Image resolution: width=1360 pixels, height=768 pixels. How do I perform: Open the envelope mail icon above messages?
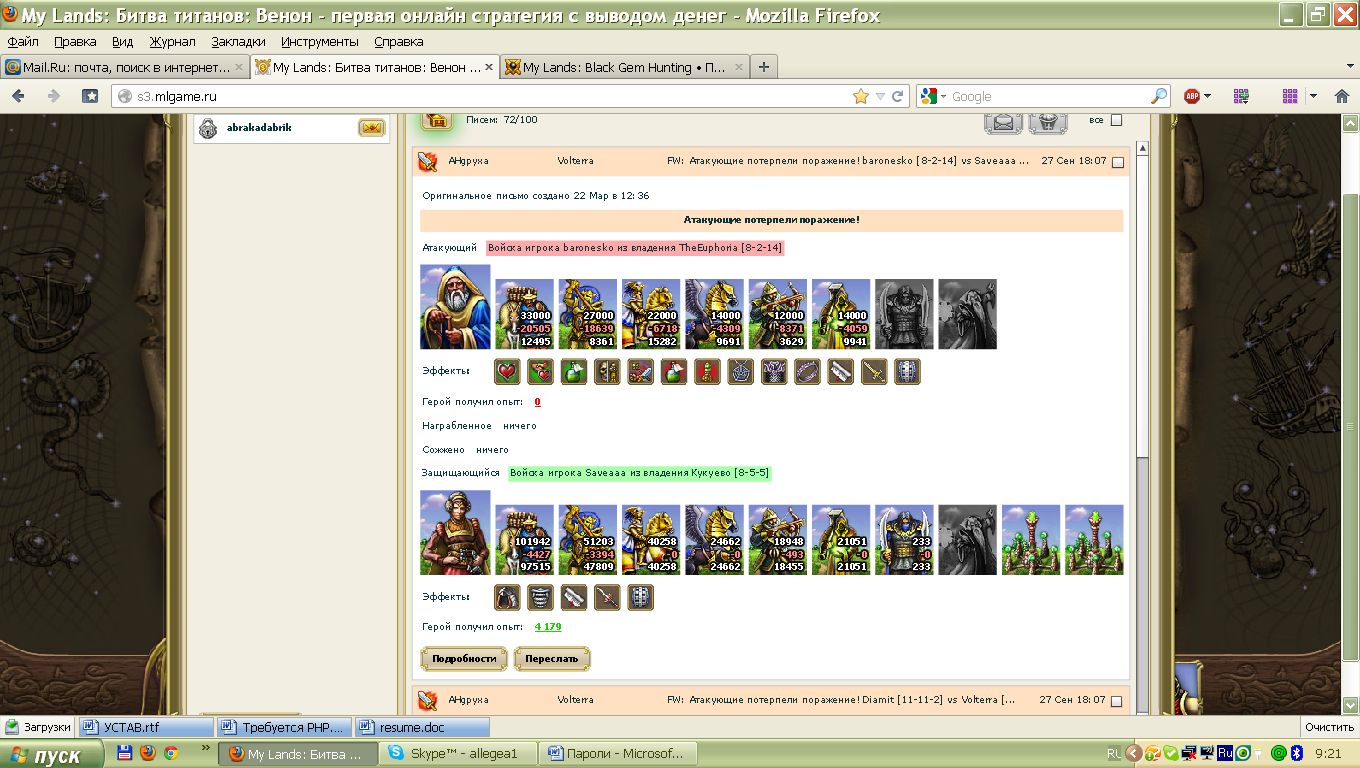pos(1003,122)
